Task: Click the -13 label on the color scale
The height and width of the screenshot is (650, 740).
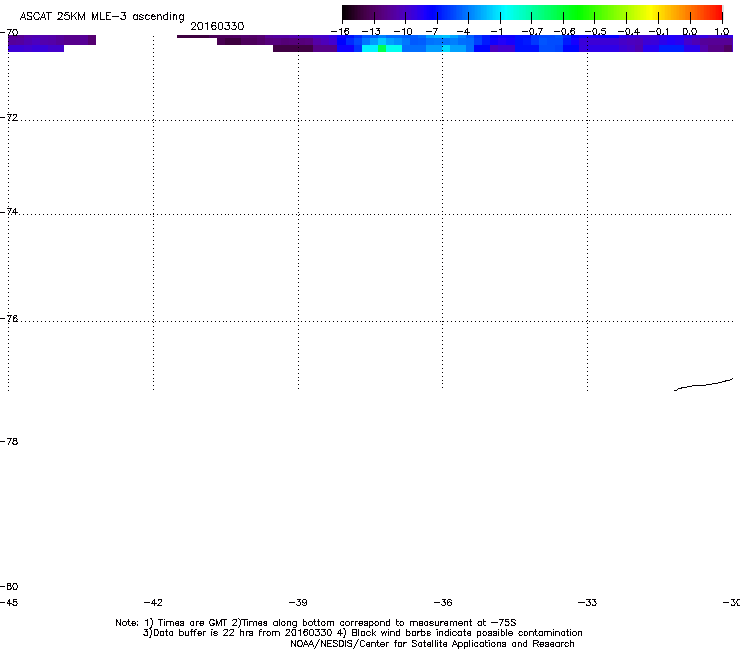Action: pyautogui.click(x=371, y=32)
